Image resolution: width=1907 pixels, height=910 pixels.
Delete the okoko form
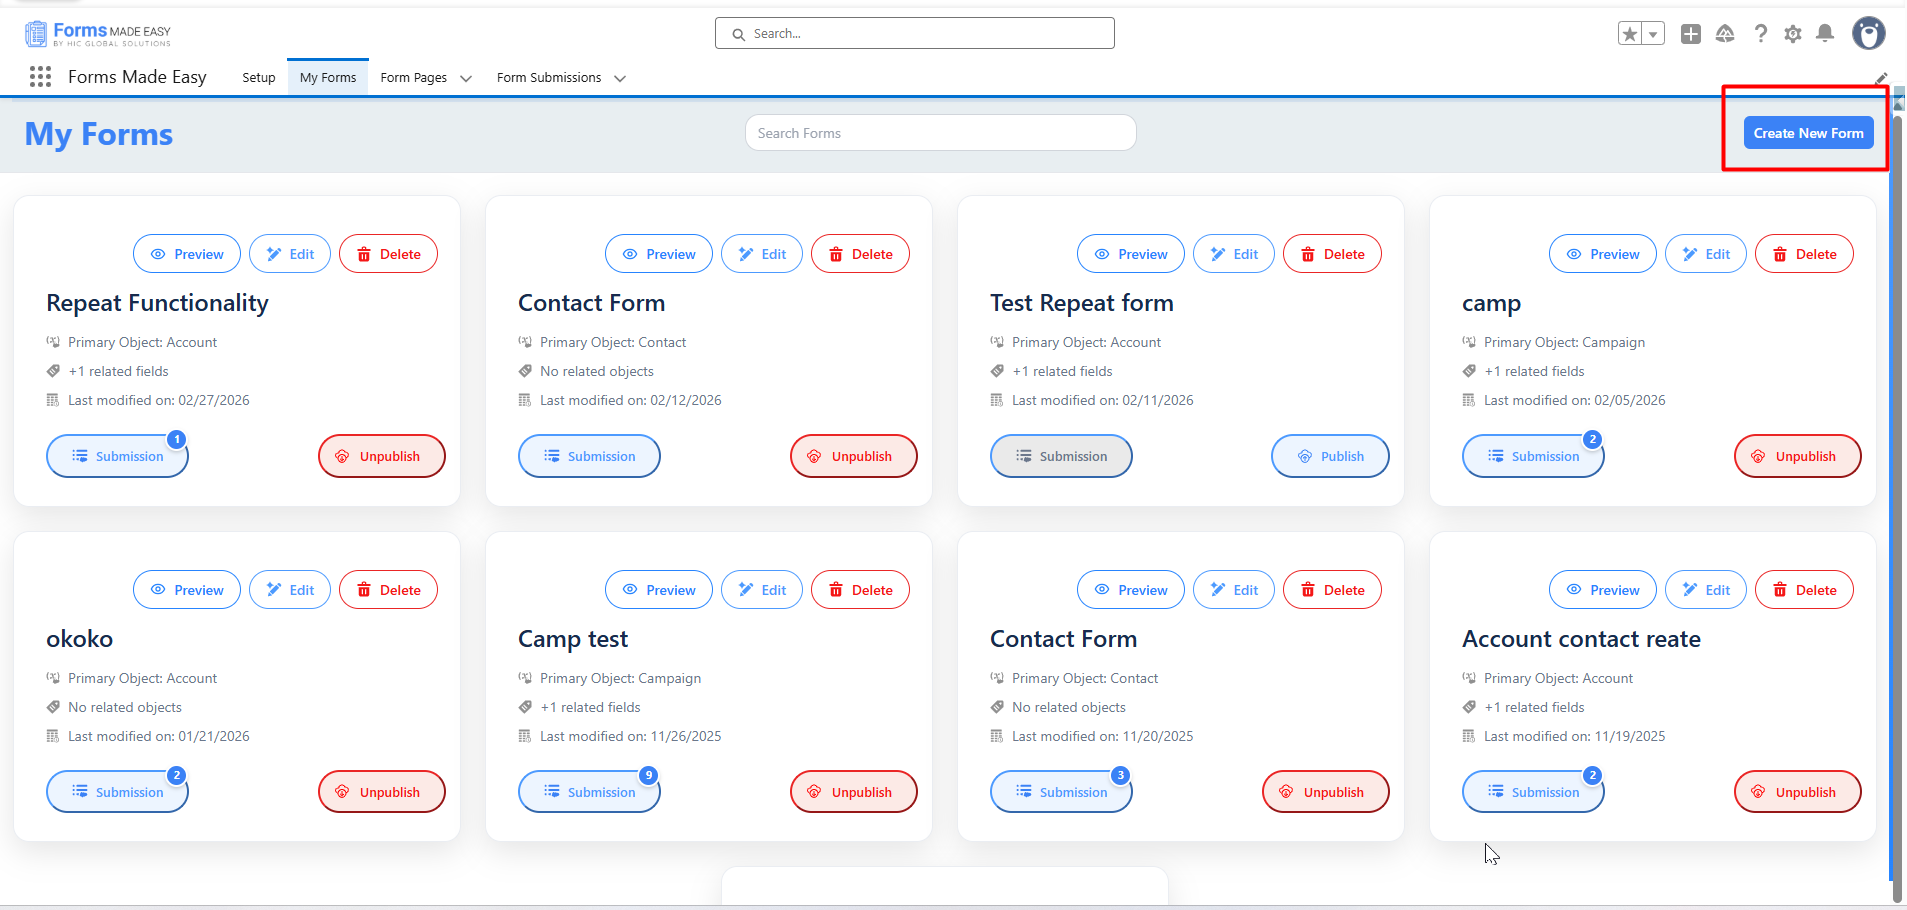pyautogui.click(x=388, y=590)
